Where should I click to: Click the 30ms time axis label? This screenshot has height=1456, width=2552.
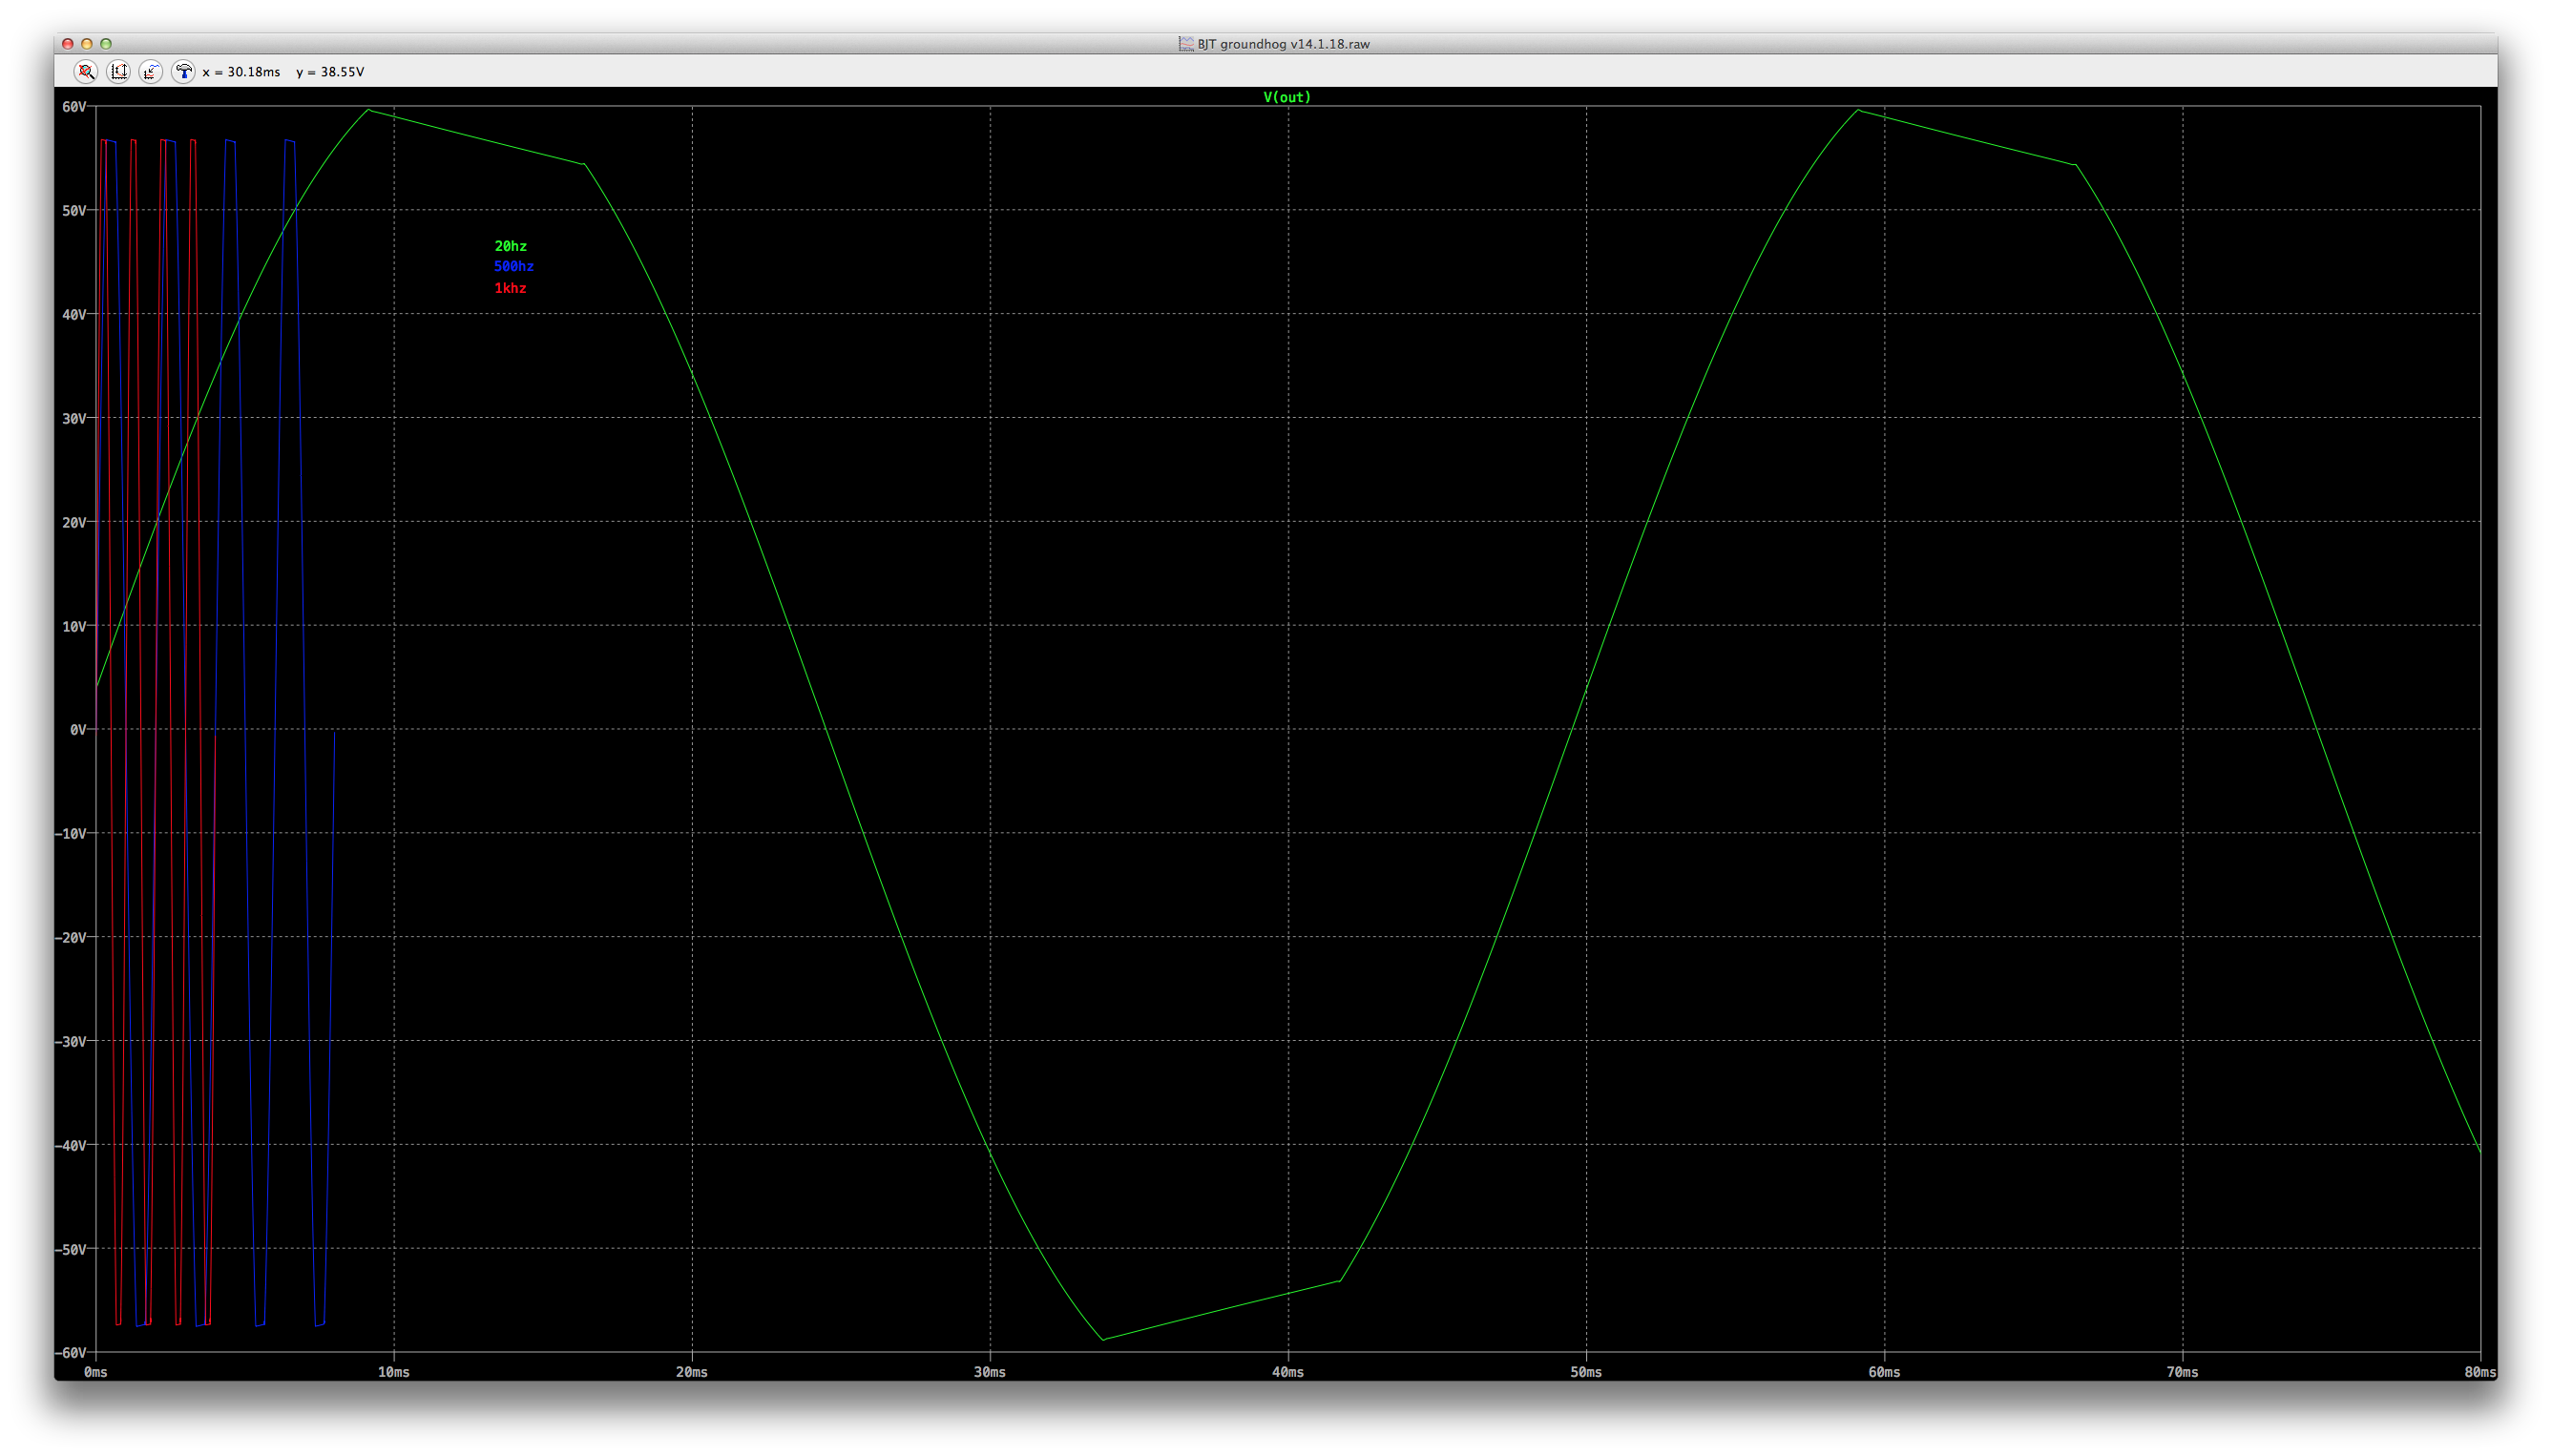990,1373
